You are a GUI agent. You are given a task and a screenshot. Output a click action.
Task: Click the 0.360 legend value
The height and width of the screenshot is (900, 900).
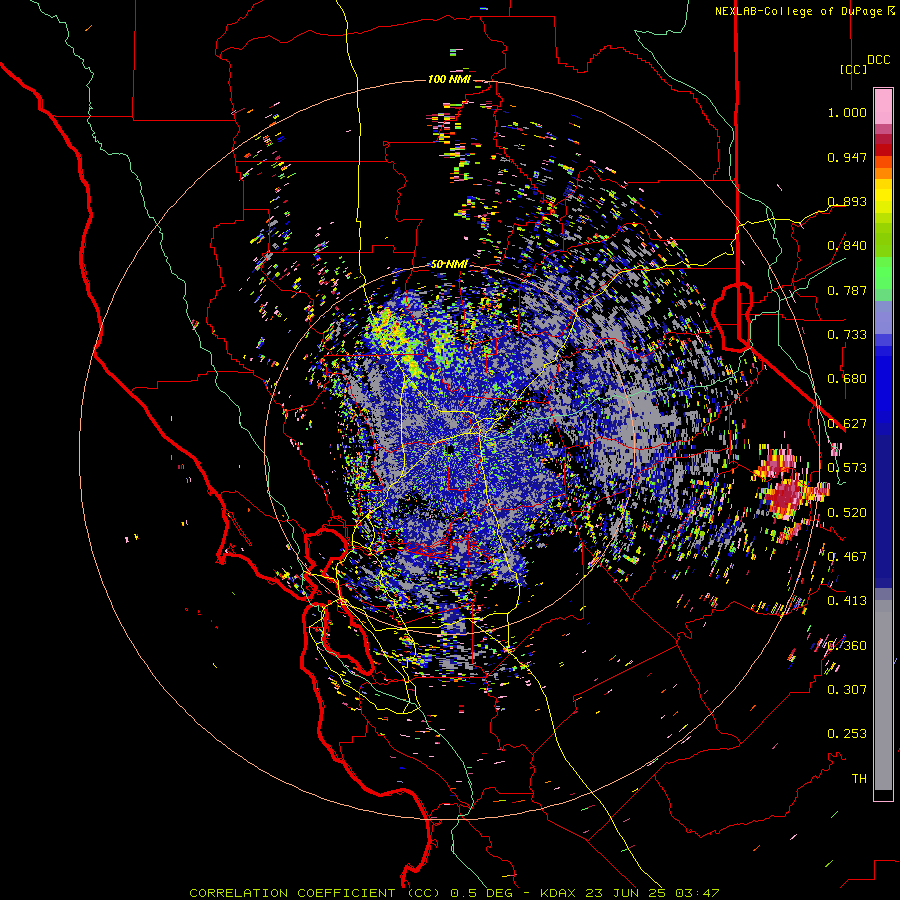point(847,646)
